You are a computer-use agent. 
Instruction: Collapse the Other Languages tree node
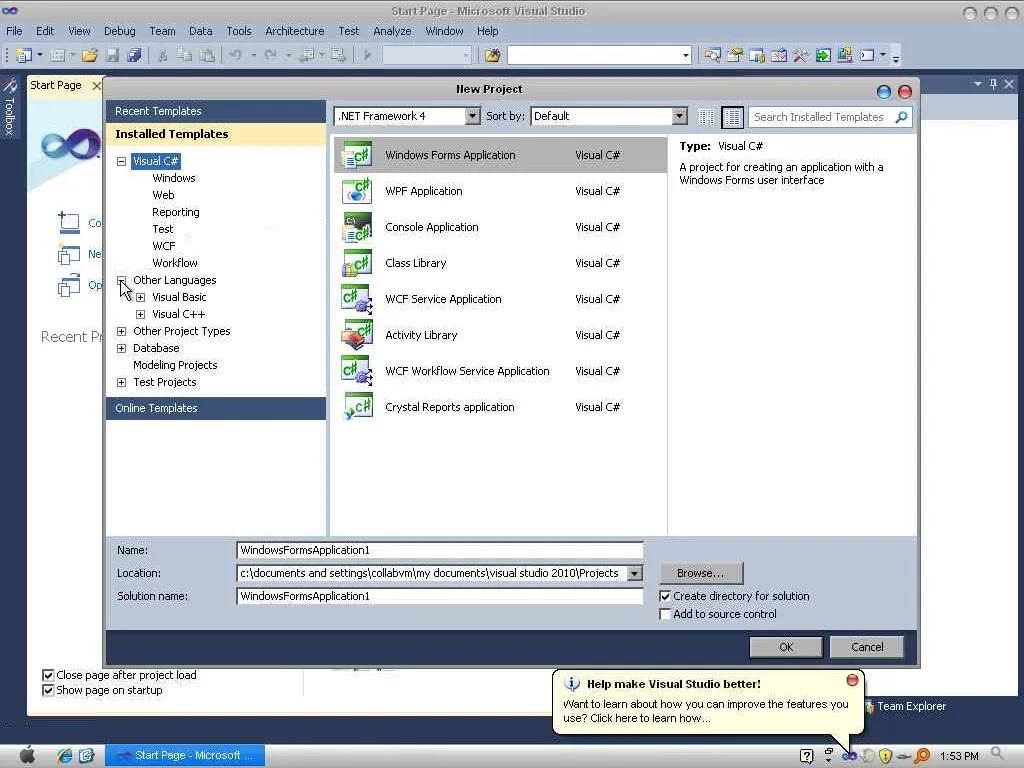pyautogui.click(x=121, y=280)
